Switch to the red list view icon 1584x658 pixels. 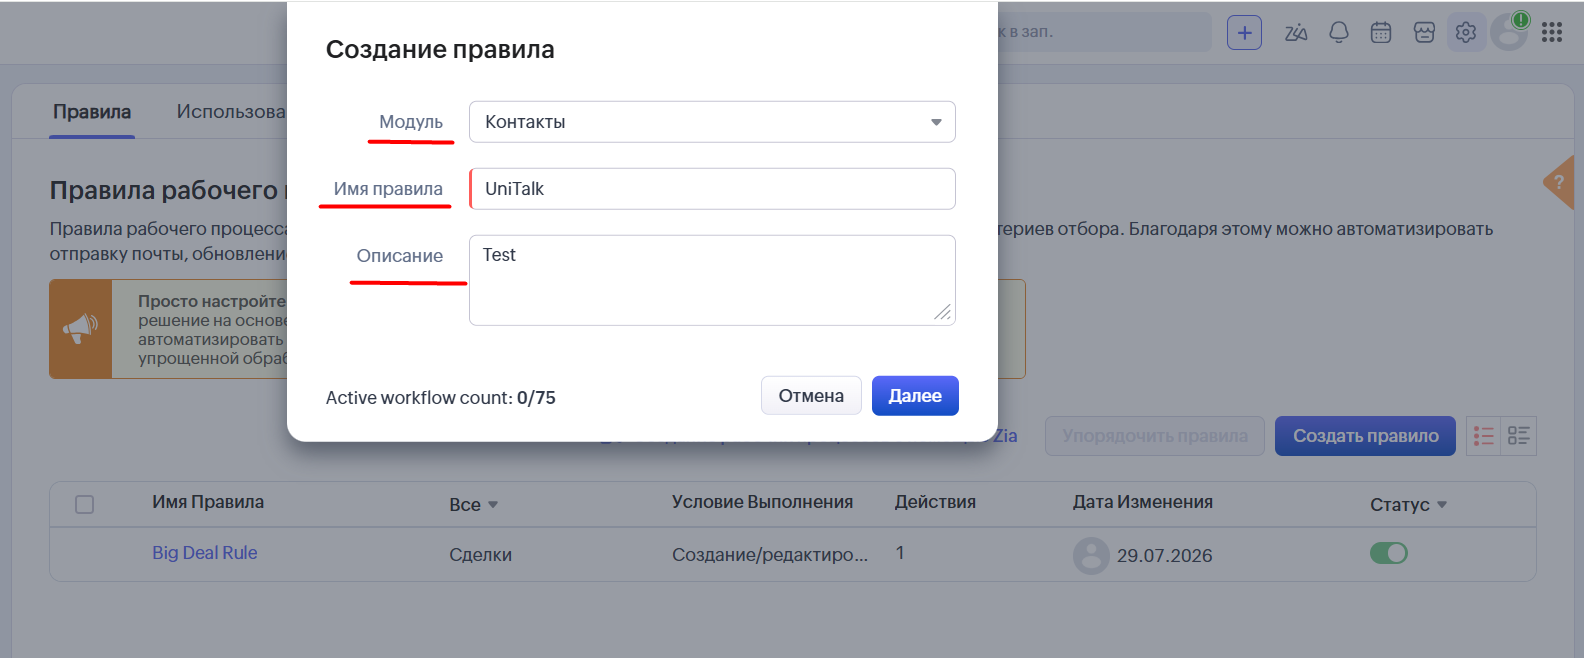[x=1484, y=436]
